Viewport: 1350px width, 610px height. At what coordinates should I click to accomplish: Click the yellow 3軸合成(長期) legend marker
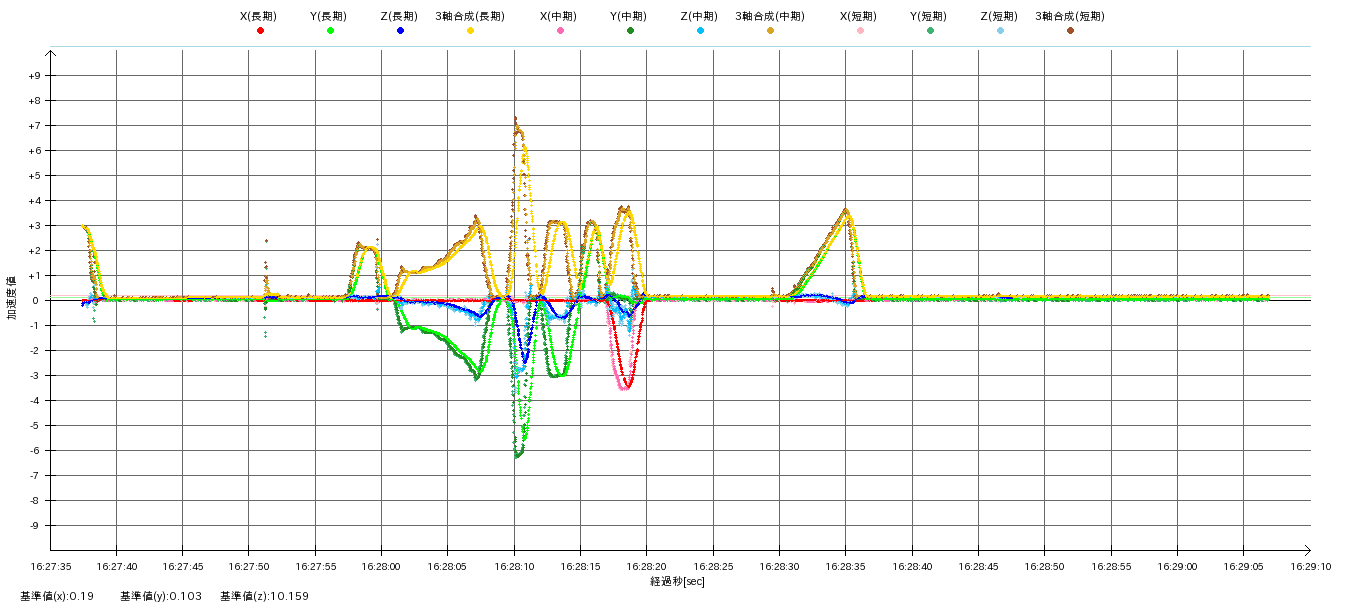coord(470,31)
